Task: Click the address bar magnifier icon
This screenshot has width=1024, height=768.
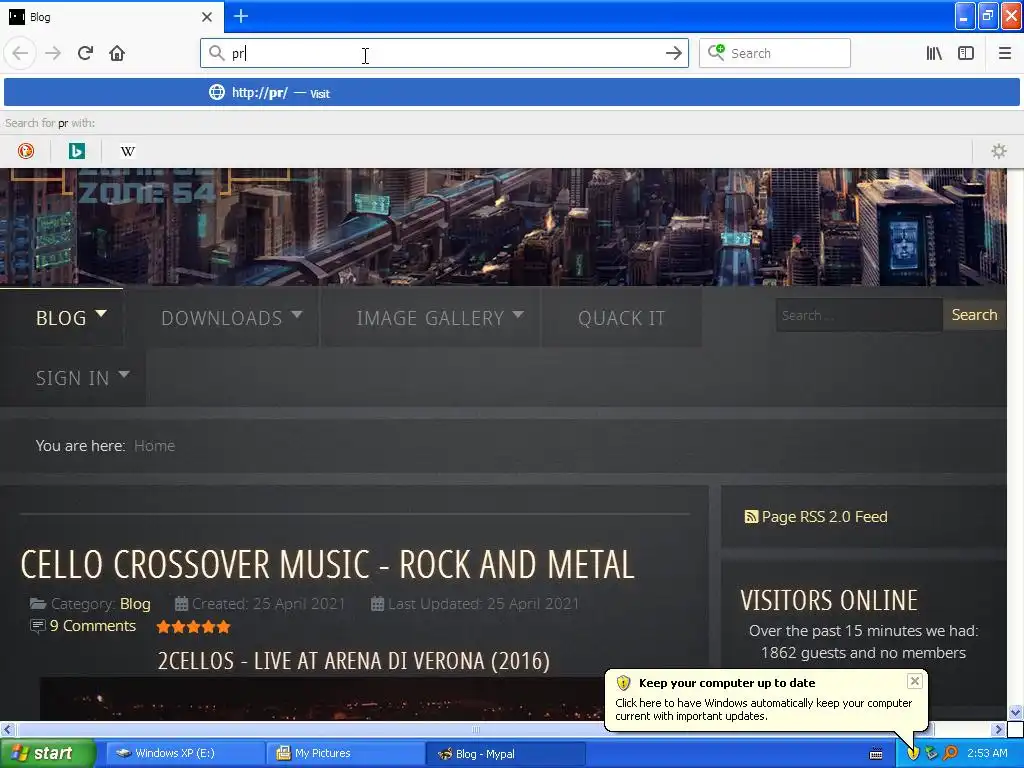Action: coord(216,53)
